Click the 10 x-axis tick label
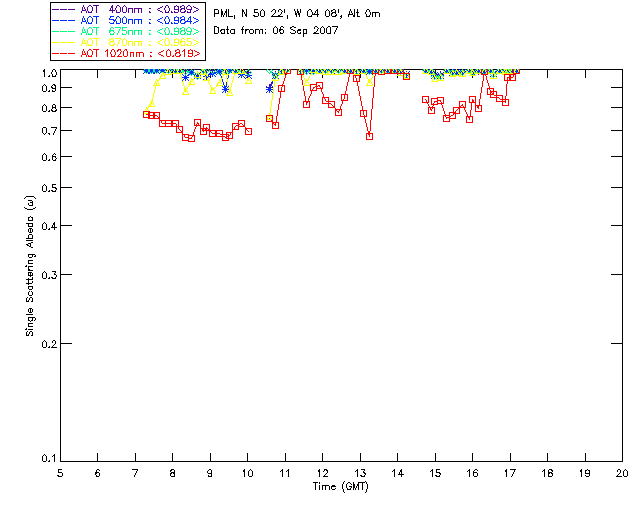 click(247, 473)
